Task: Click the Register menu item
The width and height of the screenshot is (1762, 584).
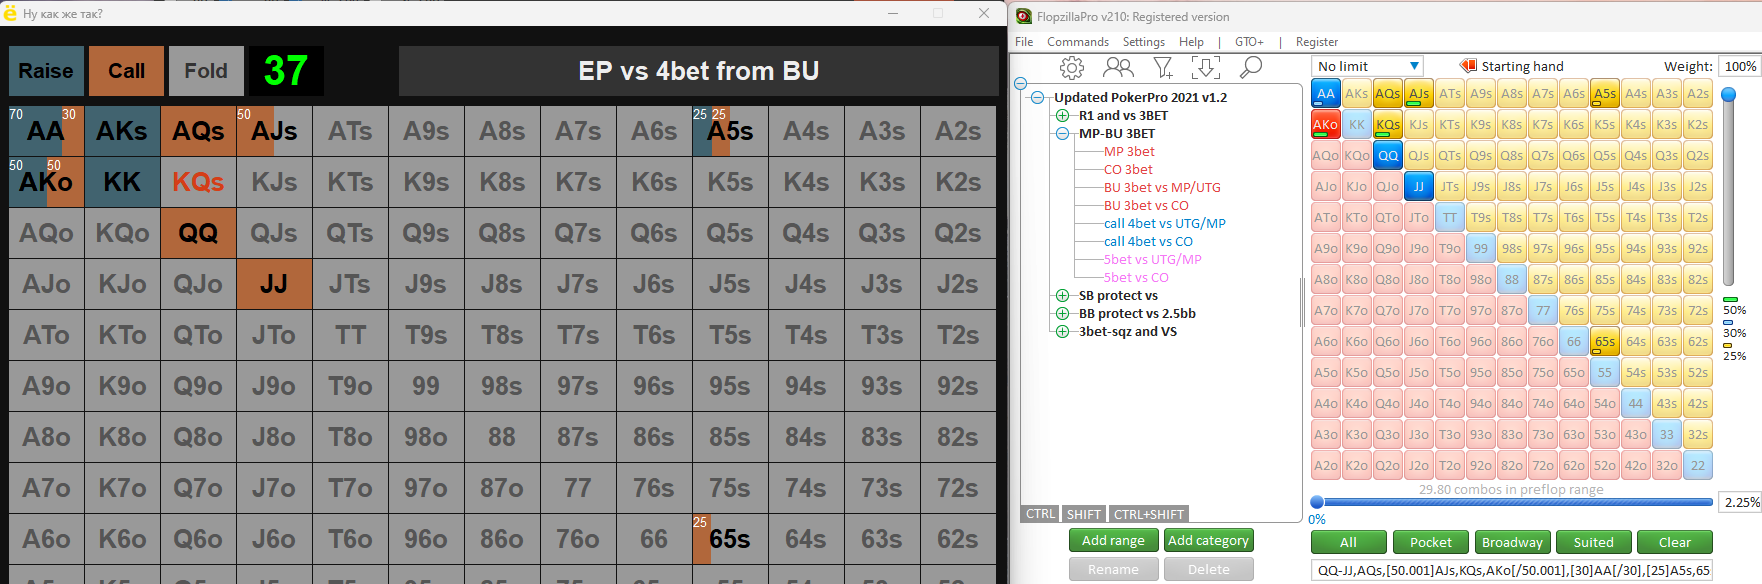Action: coord(1317,42)
